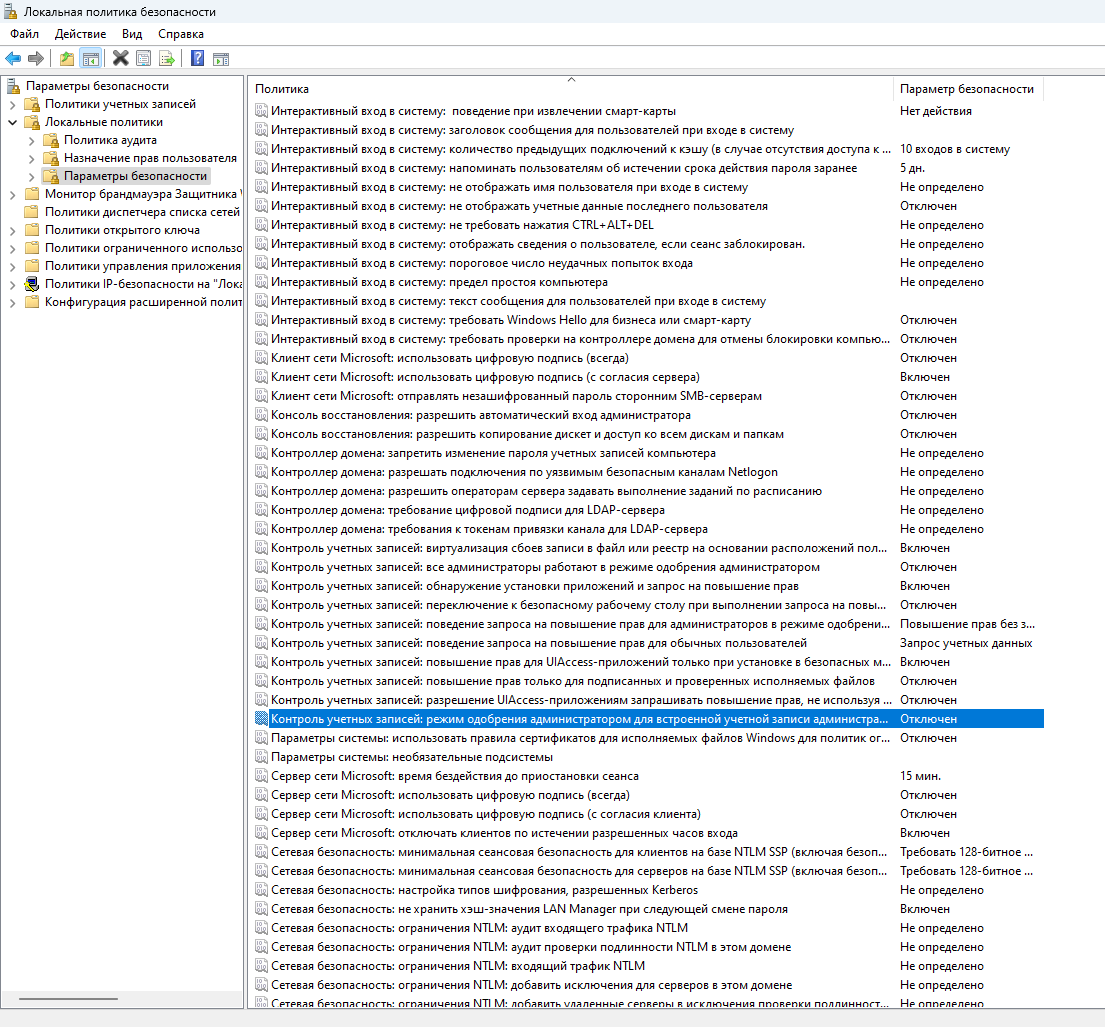Click the Export List toolbar icon
Screen dimensions: 1105x1027
[166, 58]
